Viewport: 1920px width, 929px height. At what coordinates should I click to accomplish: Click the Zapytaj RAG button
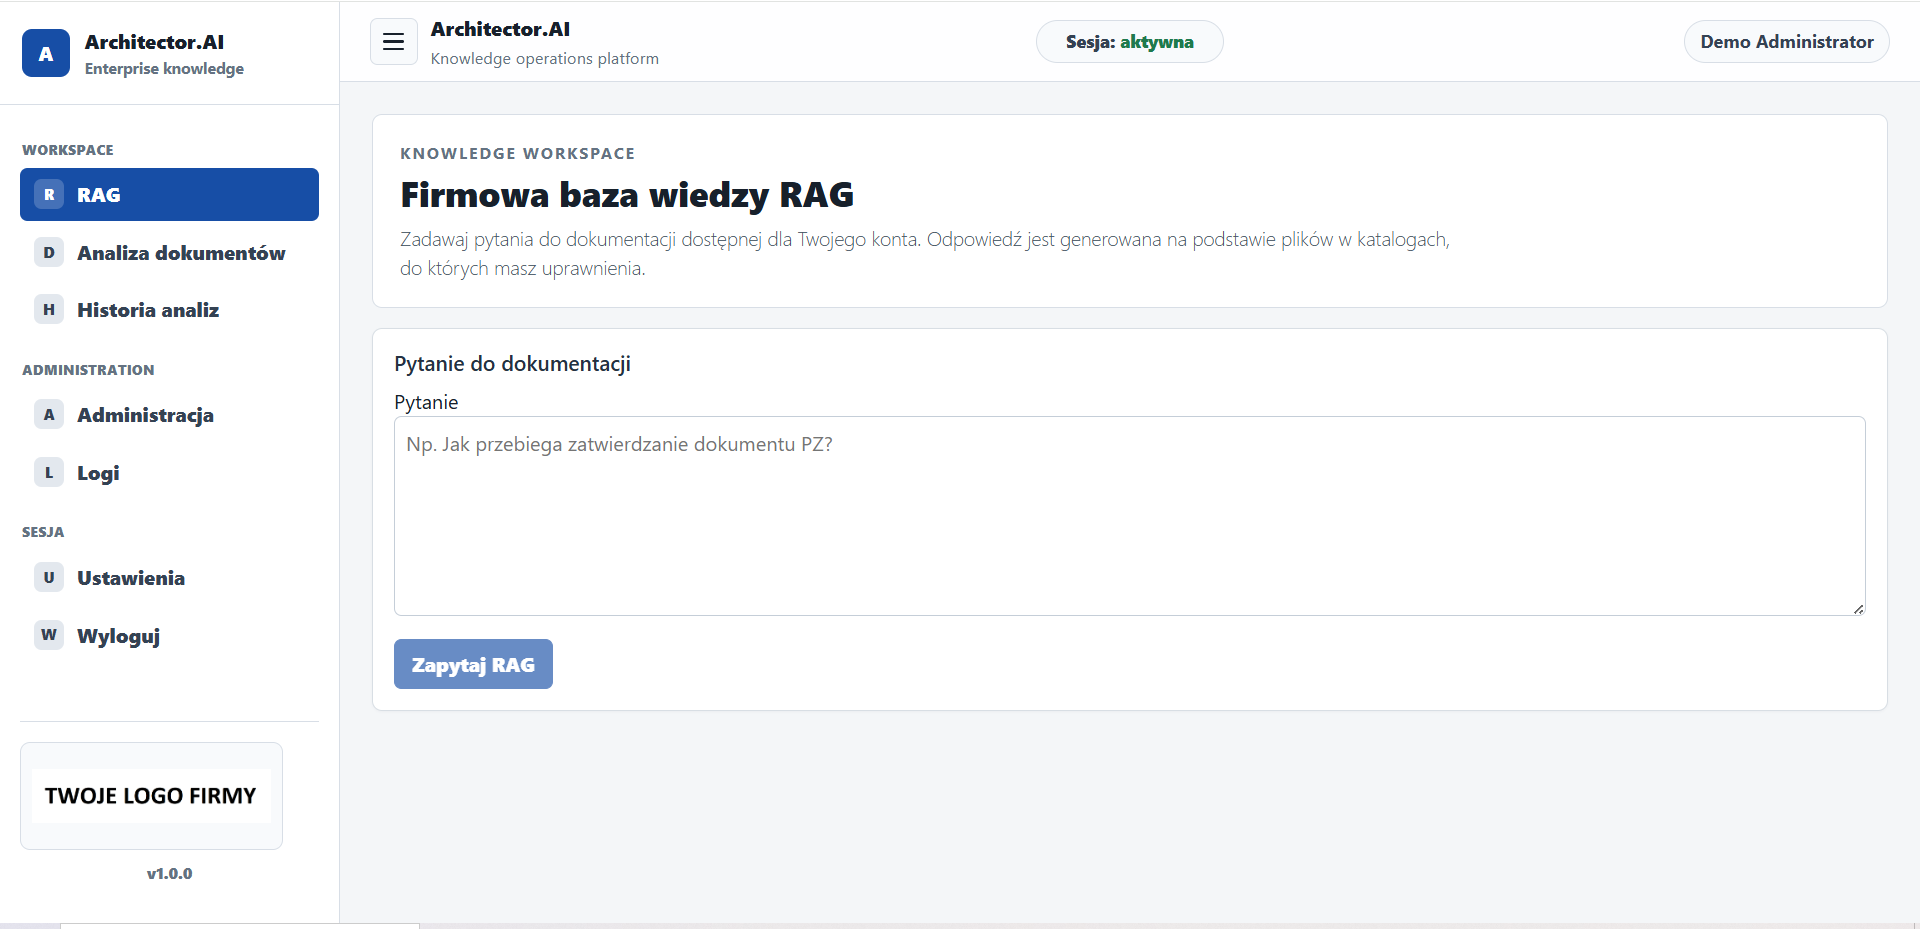[473, 664]
